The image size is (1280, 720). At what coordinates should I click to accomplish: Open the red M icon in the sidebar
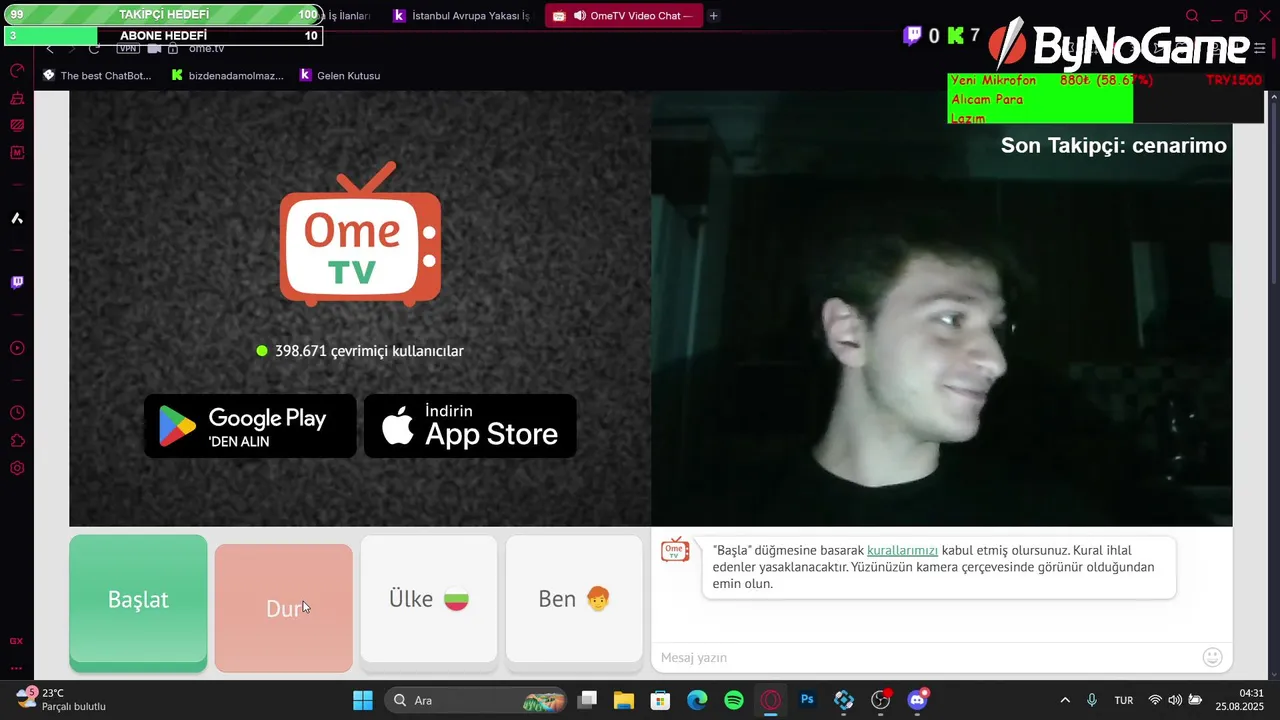click(x=17, y=153)
